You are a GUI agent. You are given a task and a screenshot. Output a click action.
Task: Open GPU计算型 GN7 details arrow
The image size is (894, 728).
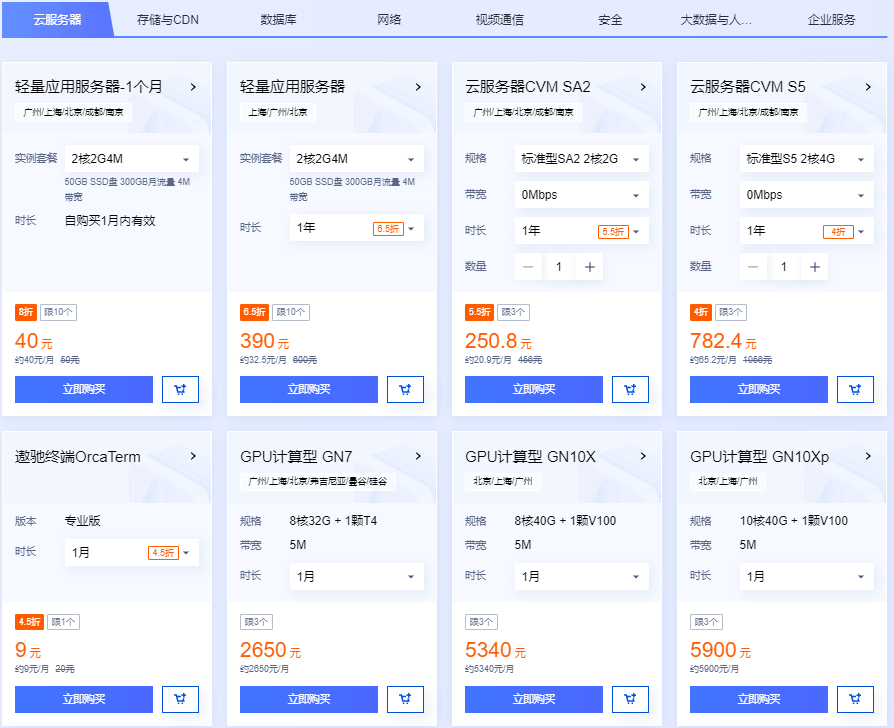(x=418, y=456)
